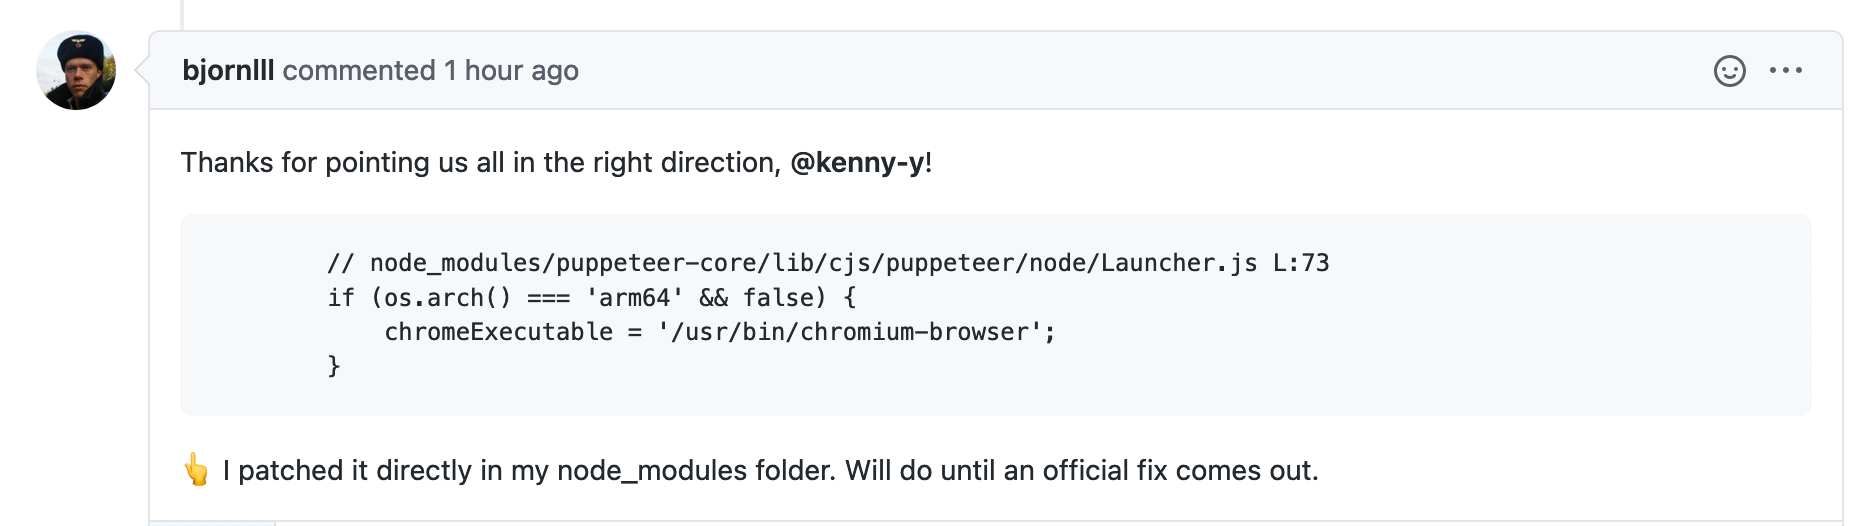This screenshot has width=1864, height=526.
Task: Click the word "commented" in header
Action: [358, 71]
